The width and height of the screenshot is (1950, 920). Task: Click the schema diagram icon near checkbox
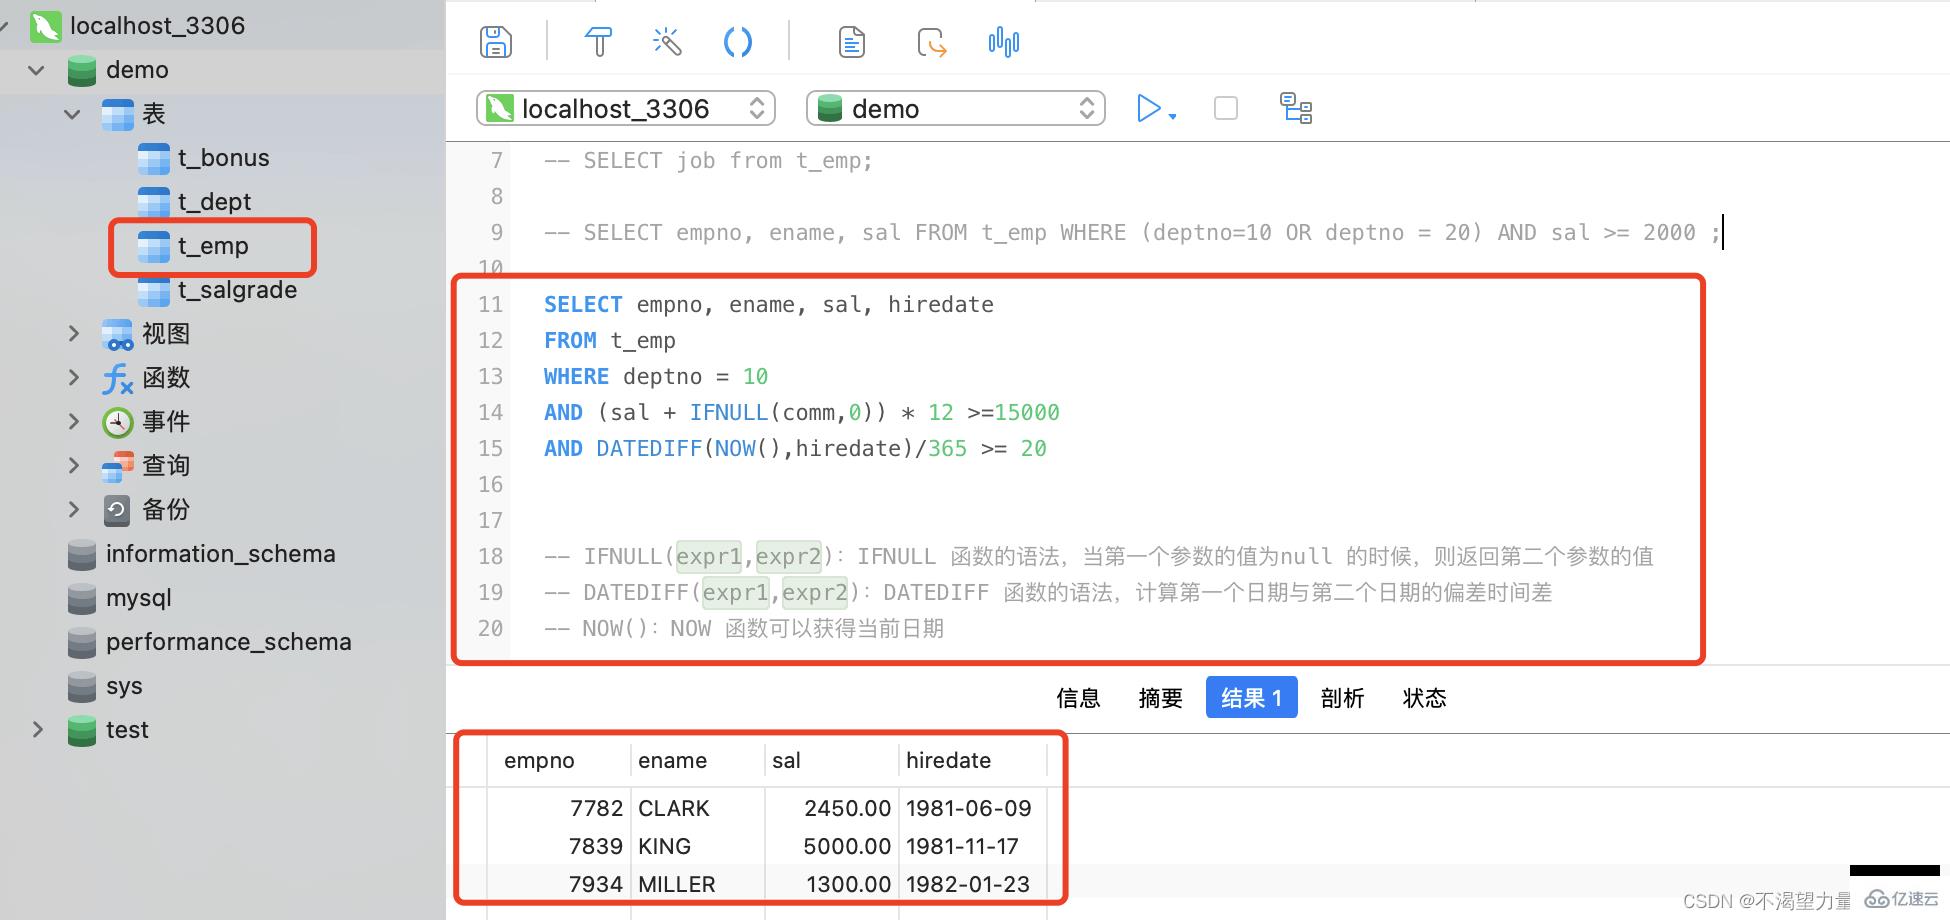click(x=1296, y=108)
